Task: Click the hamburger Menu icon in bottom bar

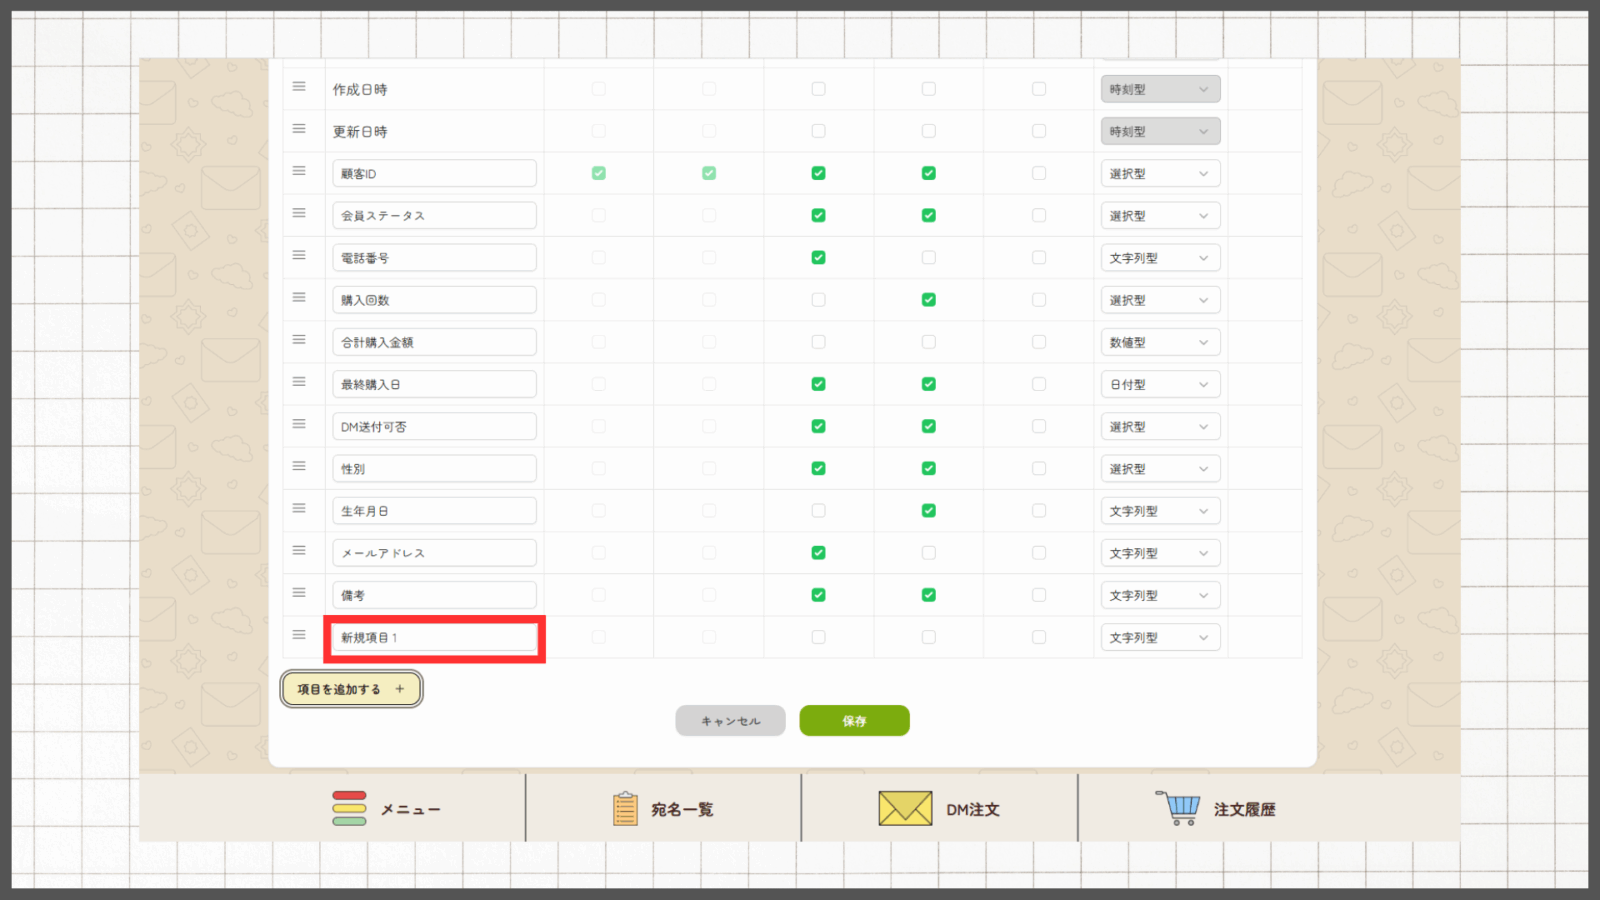Action: pos(349,808)
